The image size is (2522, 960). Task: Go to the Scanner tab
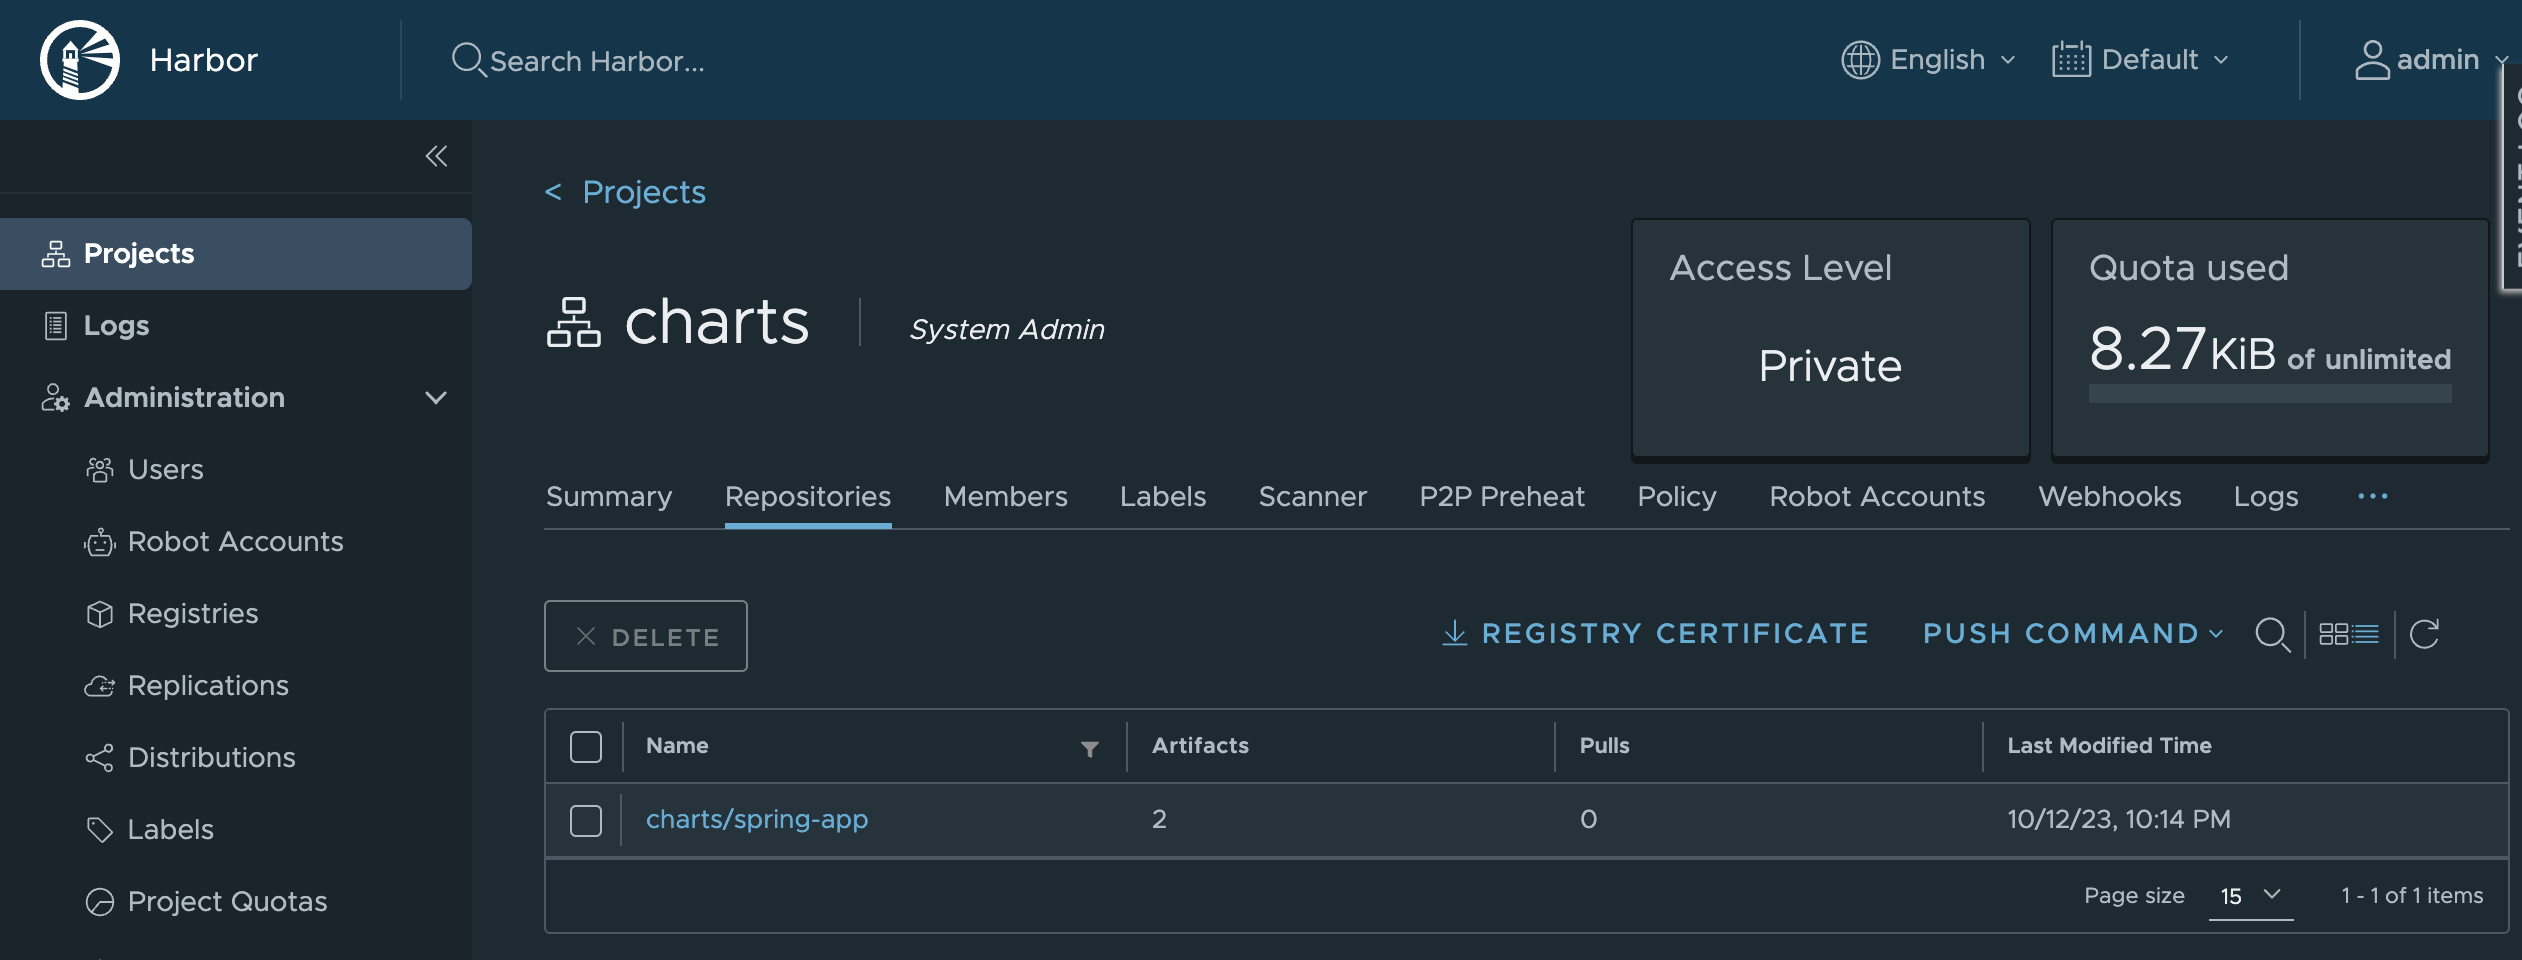click(1313, 496)
